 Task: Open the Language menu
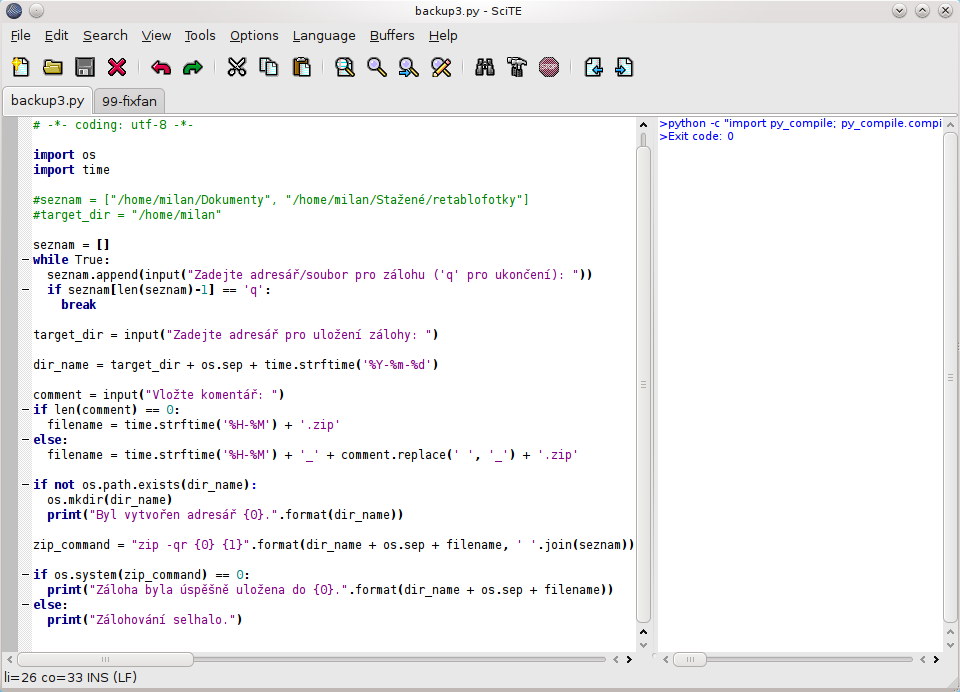click(x=324, y=36)
